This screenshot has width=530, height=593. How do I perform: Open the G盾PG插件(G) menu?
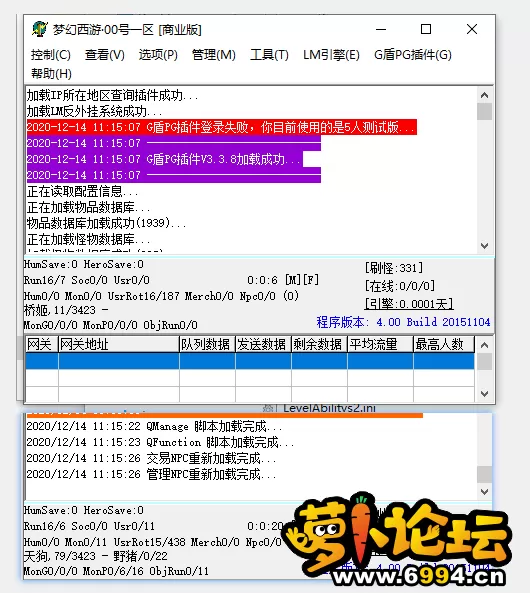tap(413, 55)
